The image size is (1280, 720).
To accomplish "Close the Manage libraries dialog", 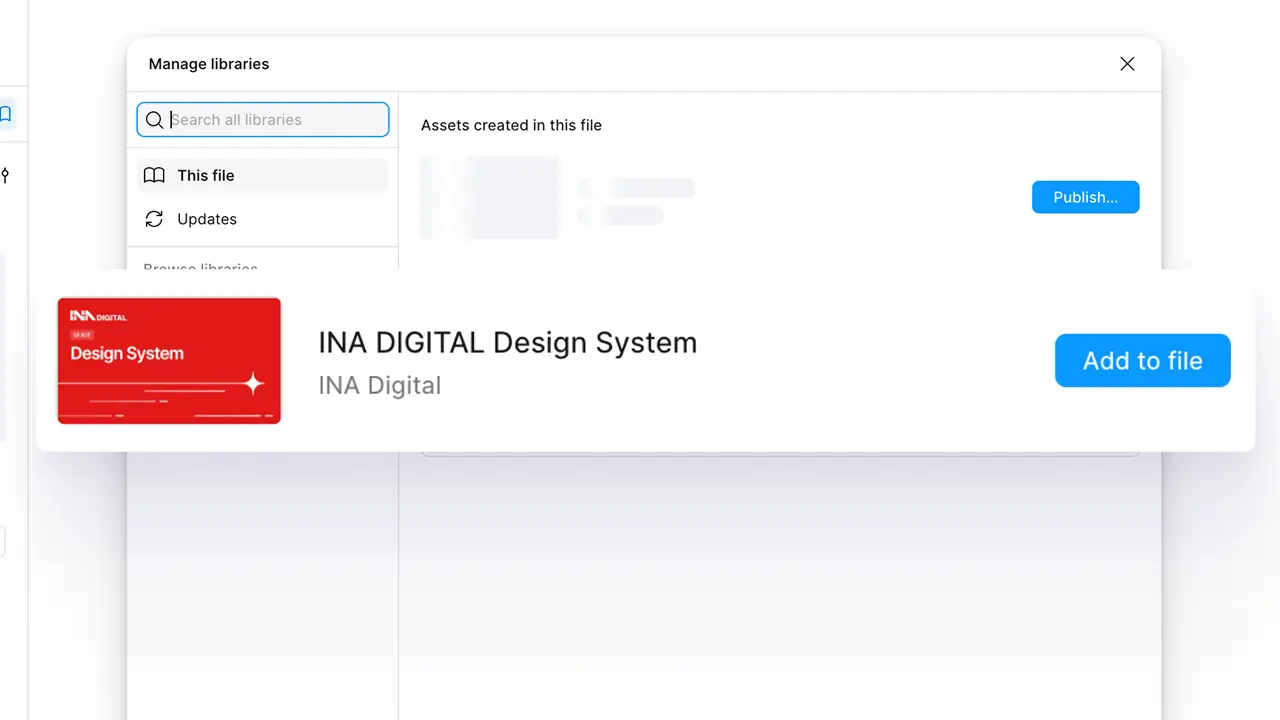I will click(1127, 64).
